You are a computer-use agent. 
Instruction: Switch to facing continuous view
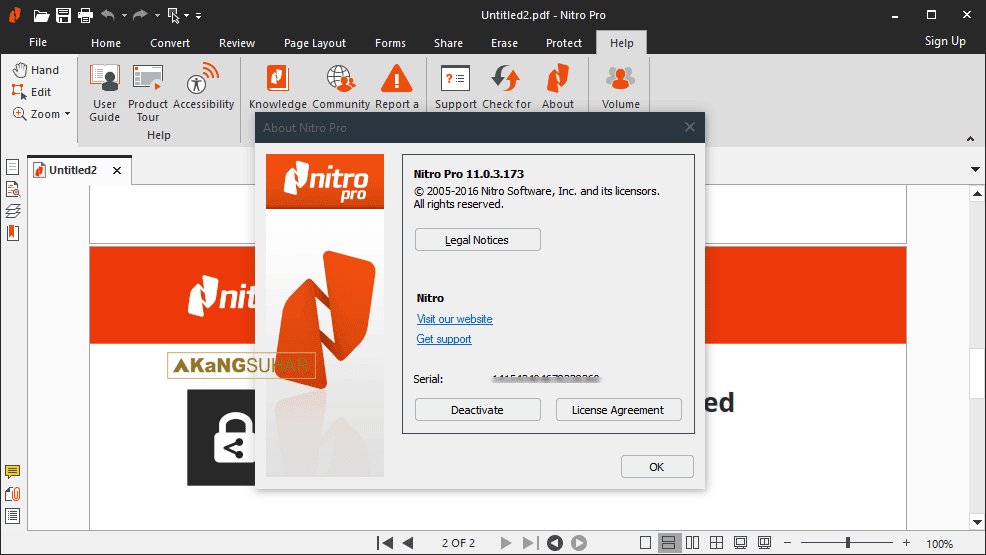pos(716,542)
